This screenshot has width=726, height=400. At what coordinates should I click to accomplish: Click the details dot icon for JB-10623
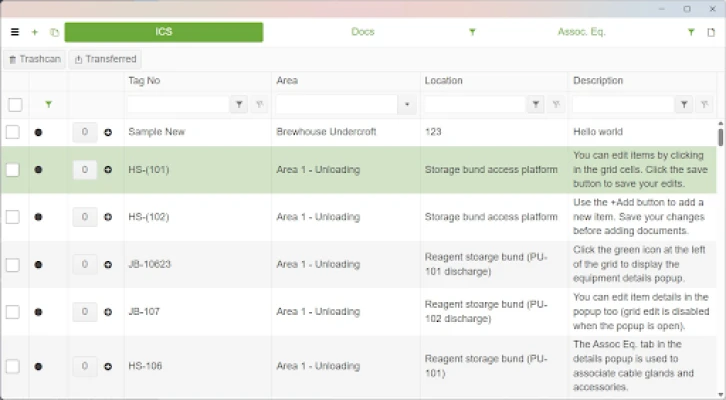tap(38, 265)
